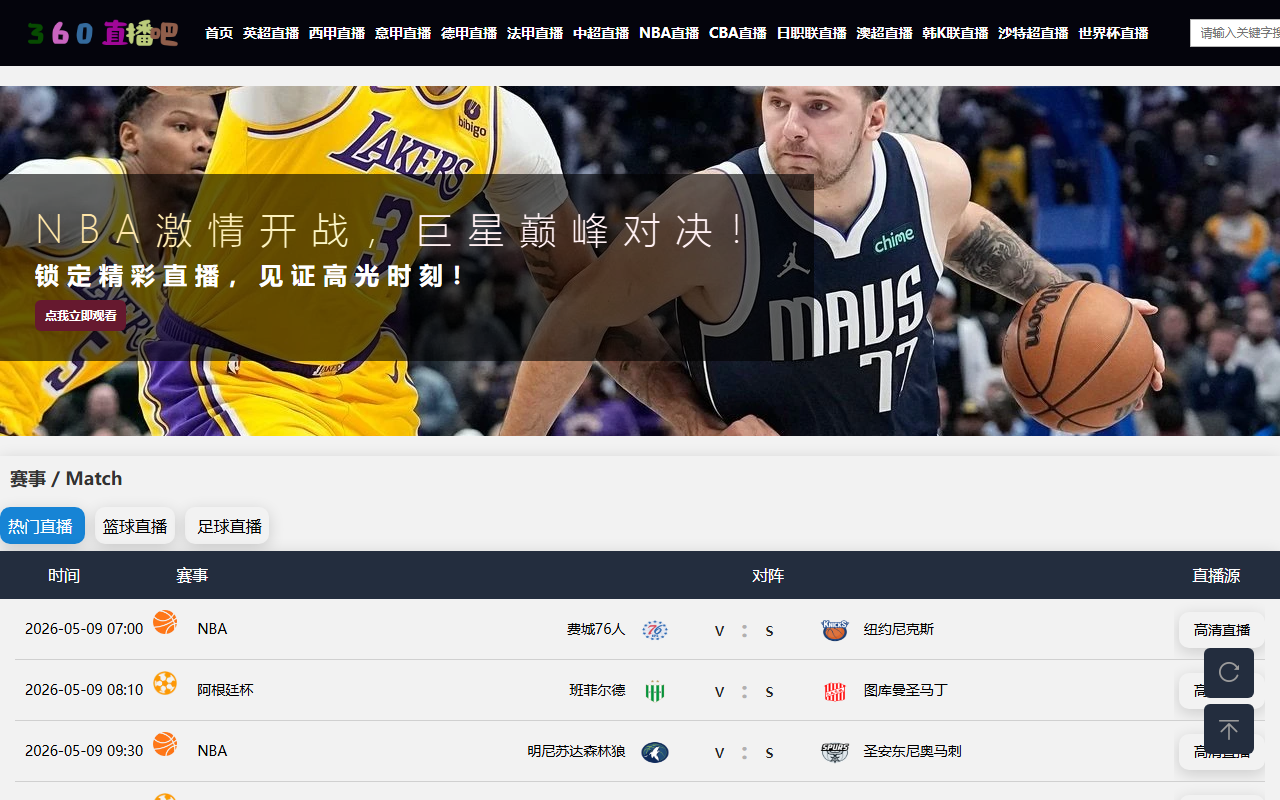Open 日职联直播 nav link
1280x800 pixels.
coord(812,33)
